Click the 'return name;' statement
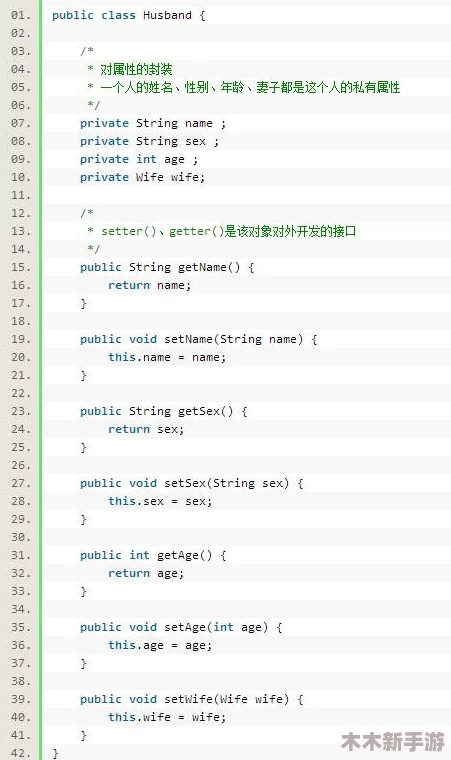This screenshot has width=451, height=760. coord(149,285)
